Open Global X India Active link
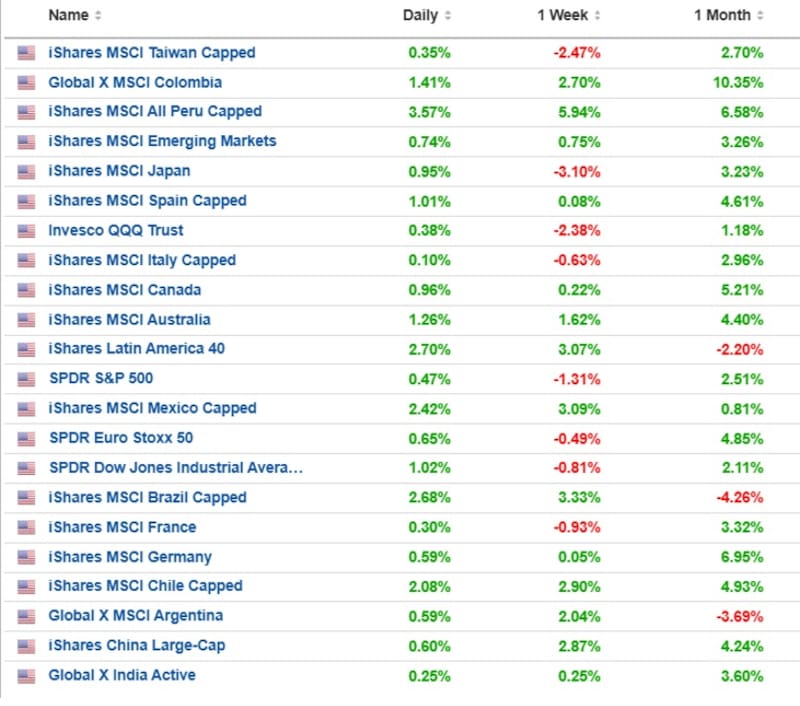 (x=122, y=675)
